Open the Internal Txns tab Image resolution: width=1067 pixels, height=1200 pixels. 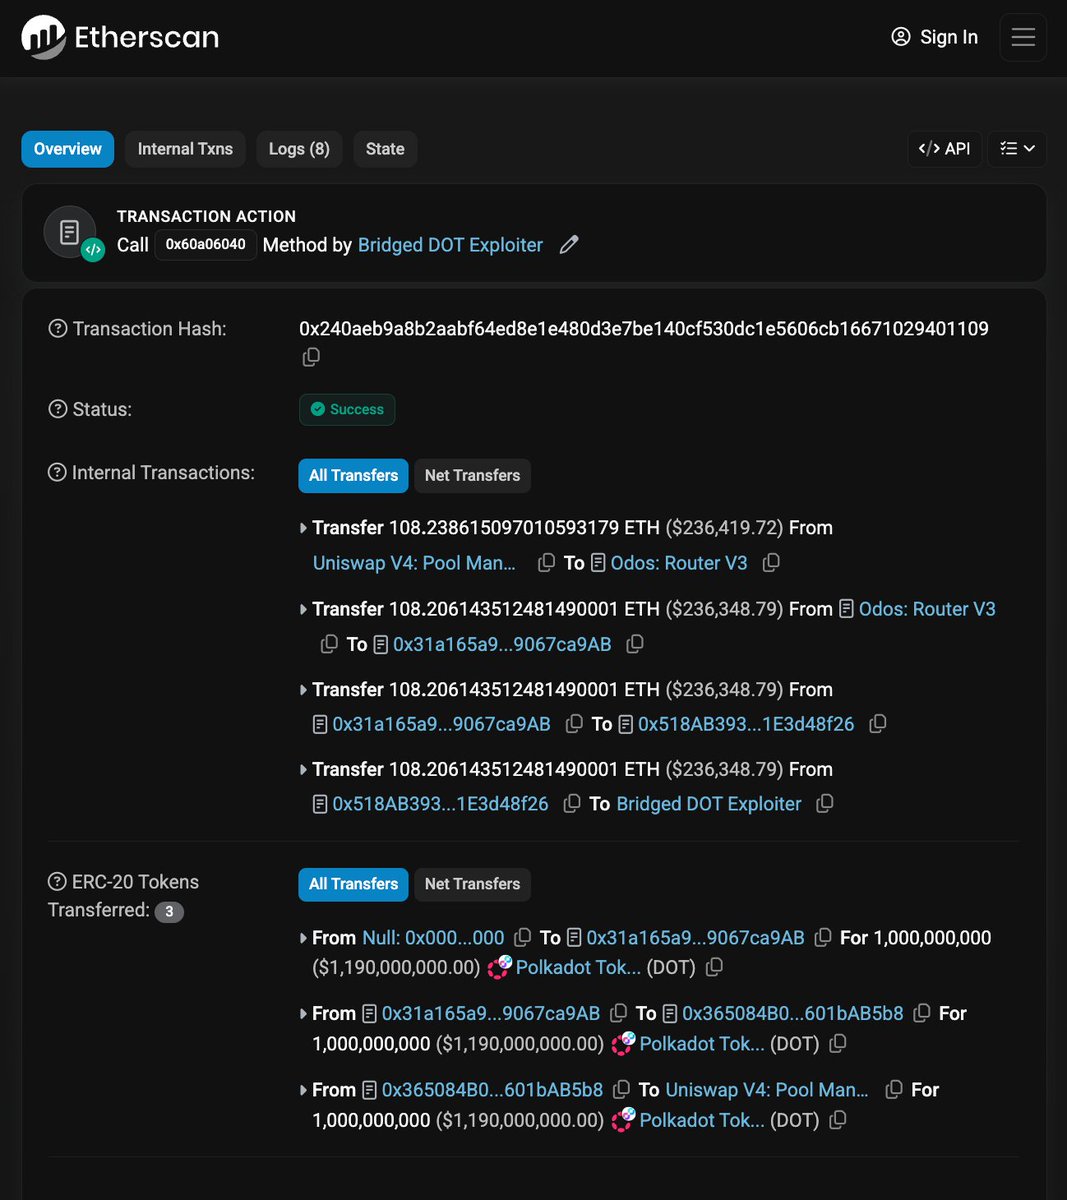(x=185, y=149)
